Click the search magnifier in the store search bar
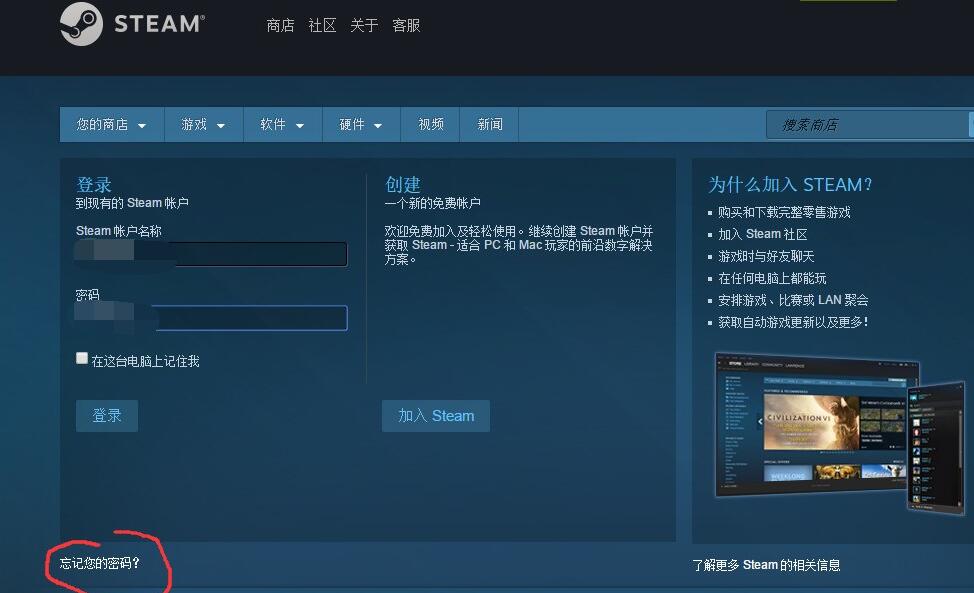Viewport: 974px width, 593px height. pos(968,124)
